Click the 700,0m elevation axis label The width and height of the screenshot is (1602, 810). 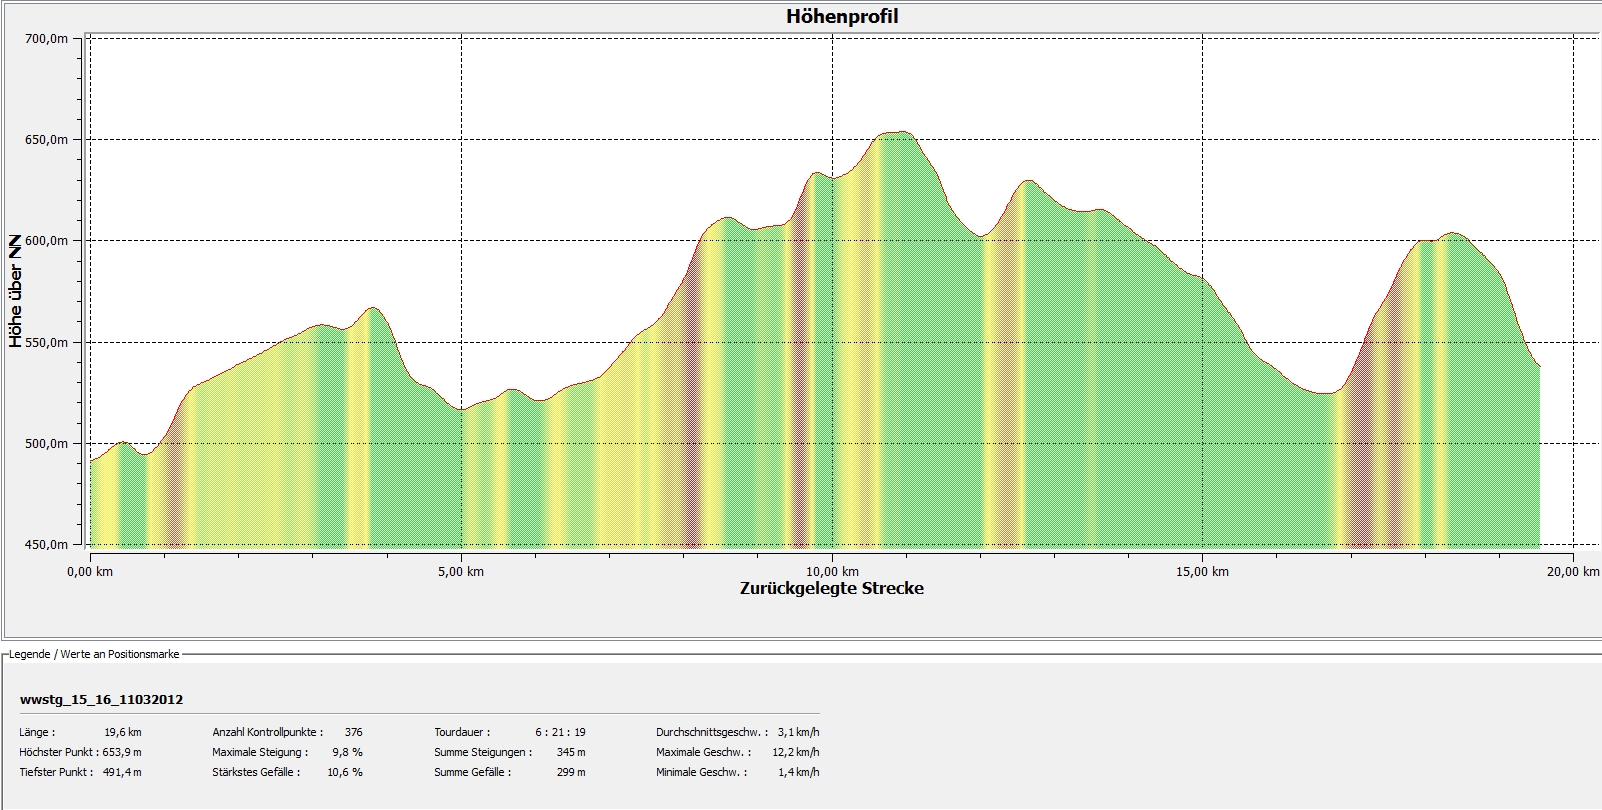tap(46, 38)
